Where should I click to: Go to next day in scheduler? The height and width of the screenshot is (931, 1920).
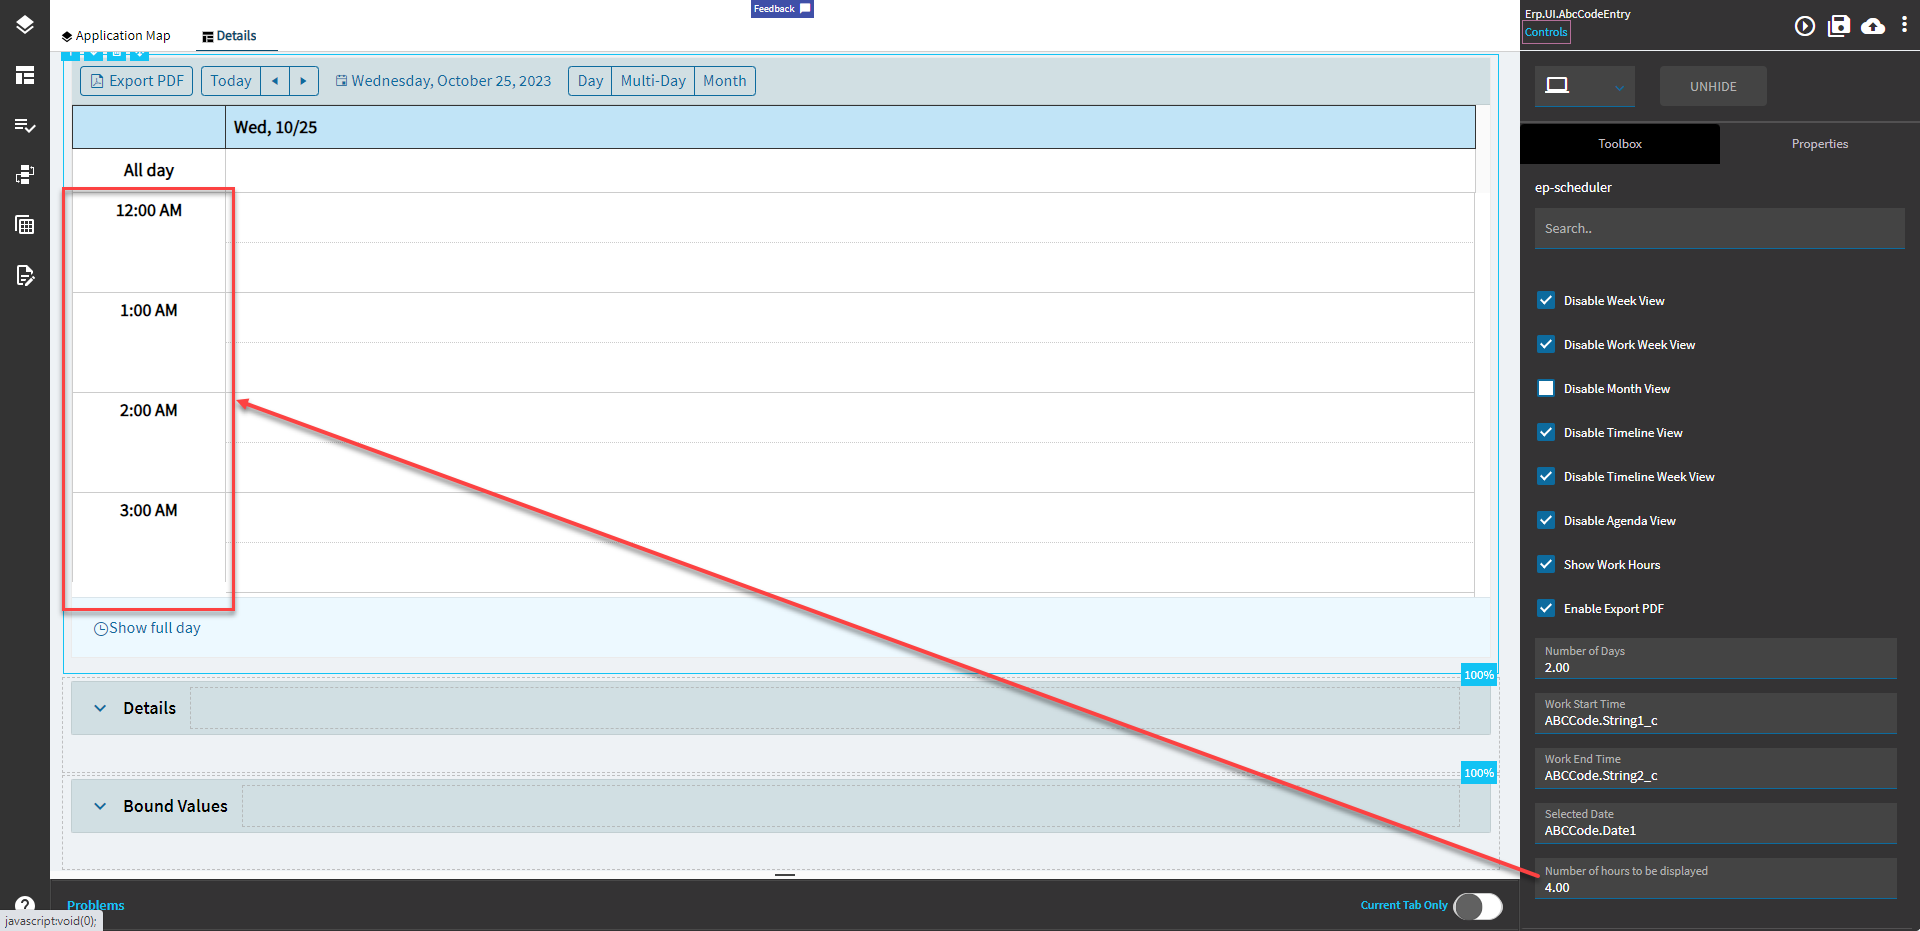click(x=303, y=81)
